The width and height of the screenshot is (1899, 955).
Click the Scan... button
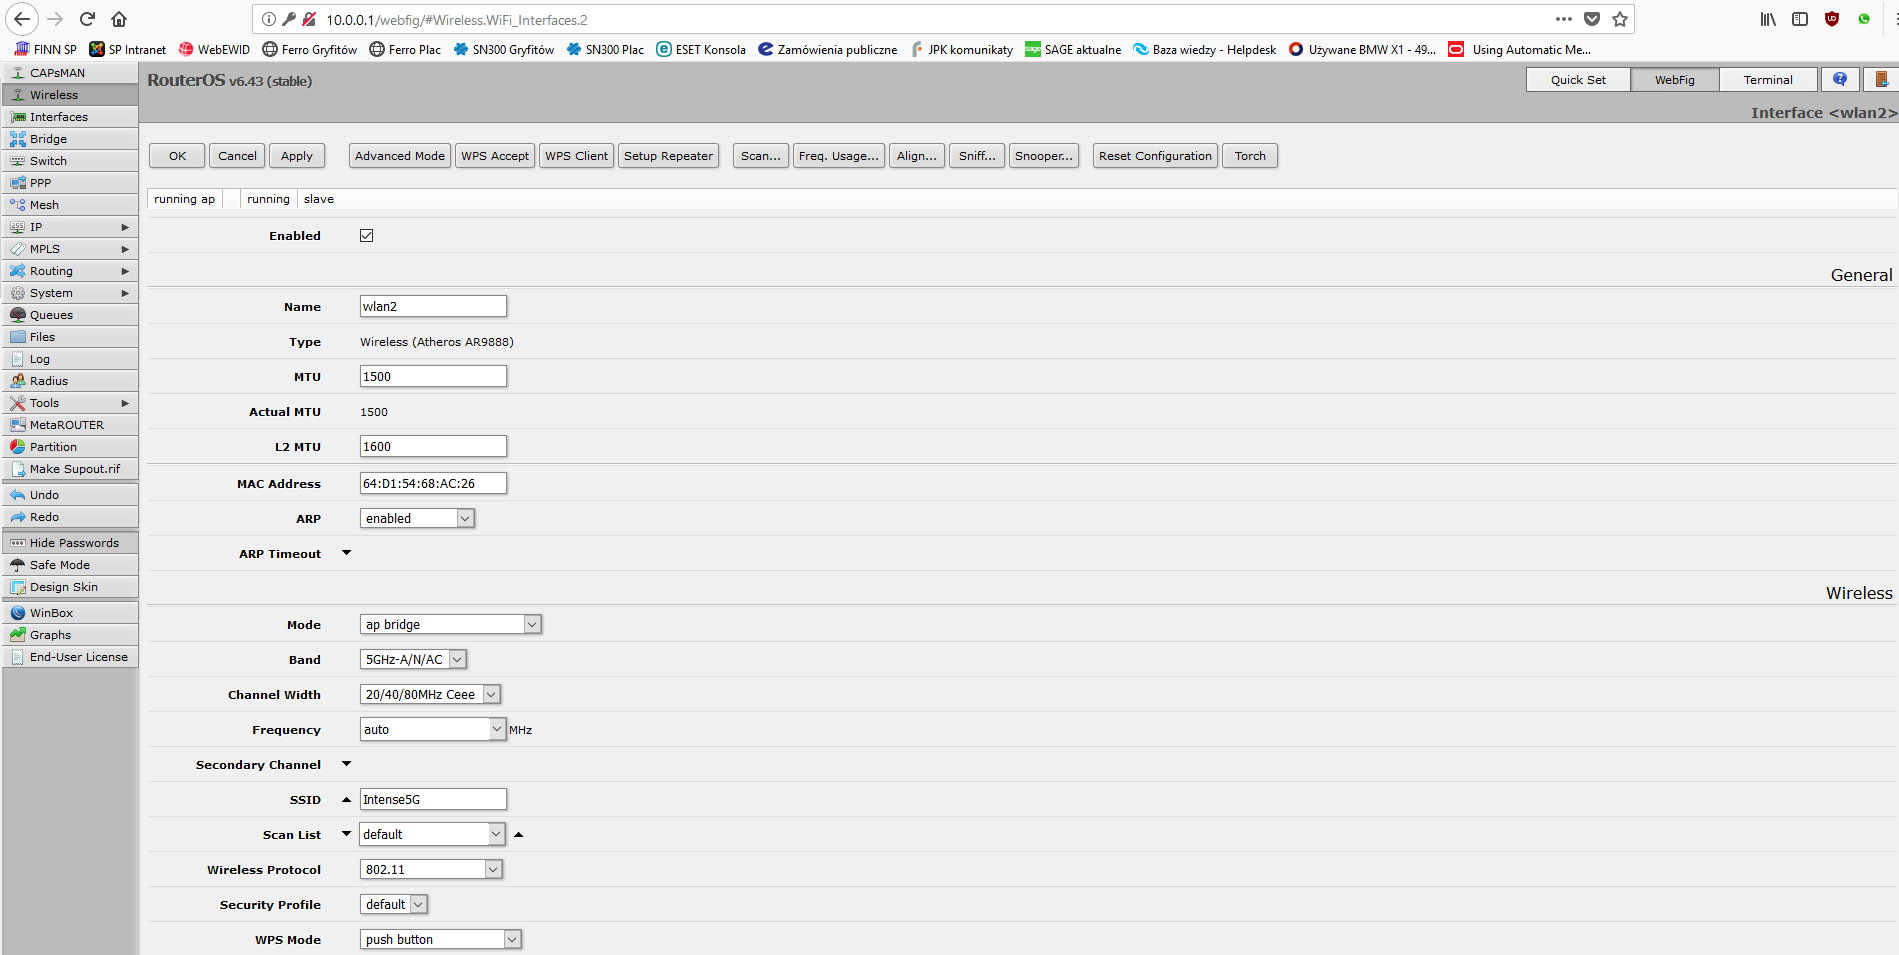[x=761, y=156]
